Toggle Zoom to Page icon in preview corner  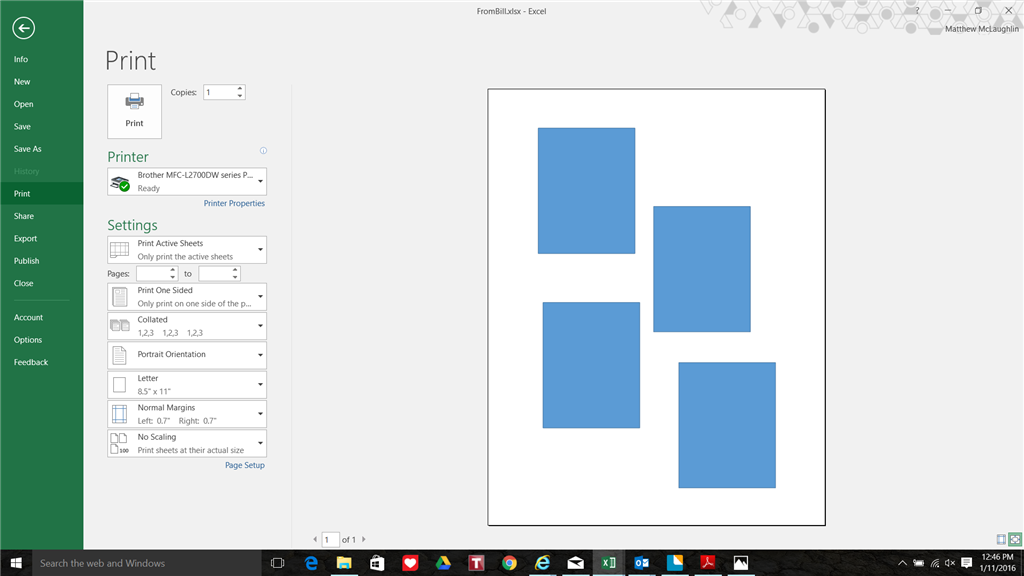pos(1015,539)
